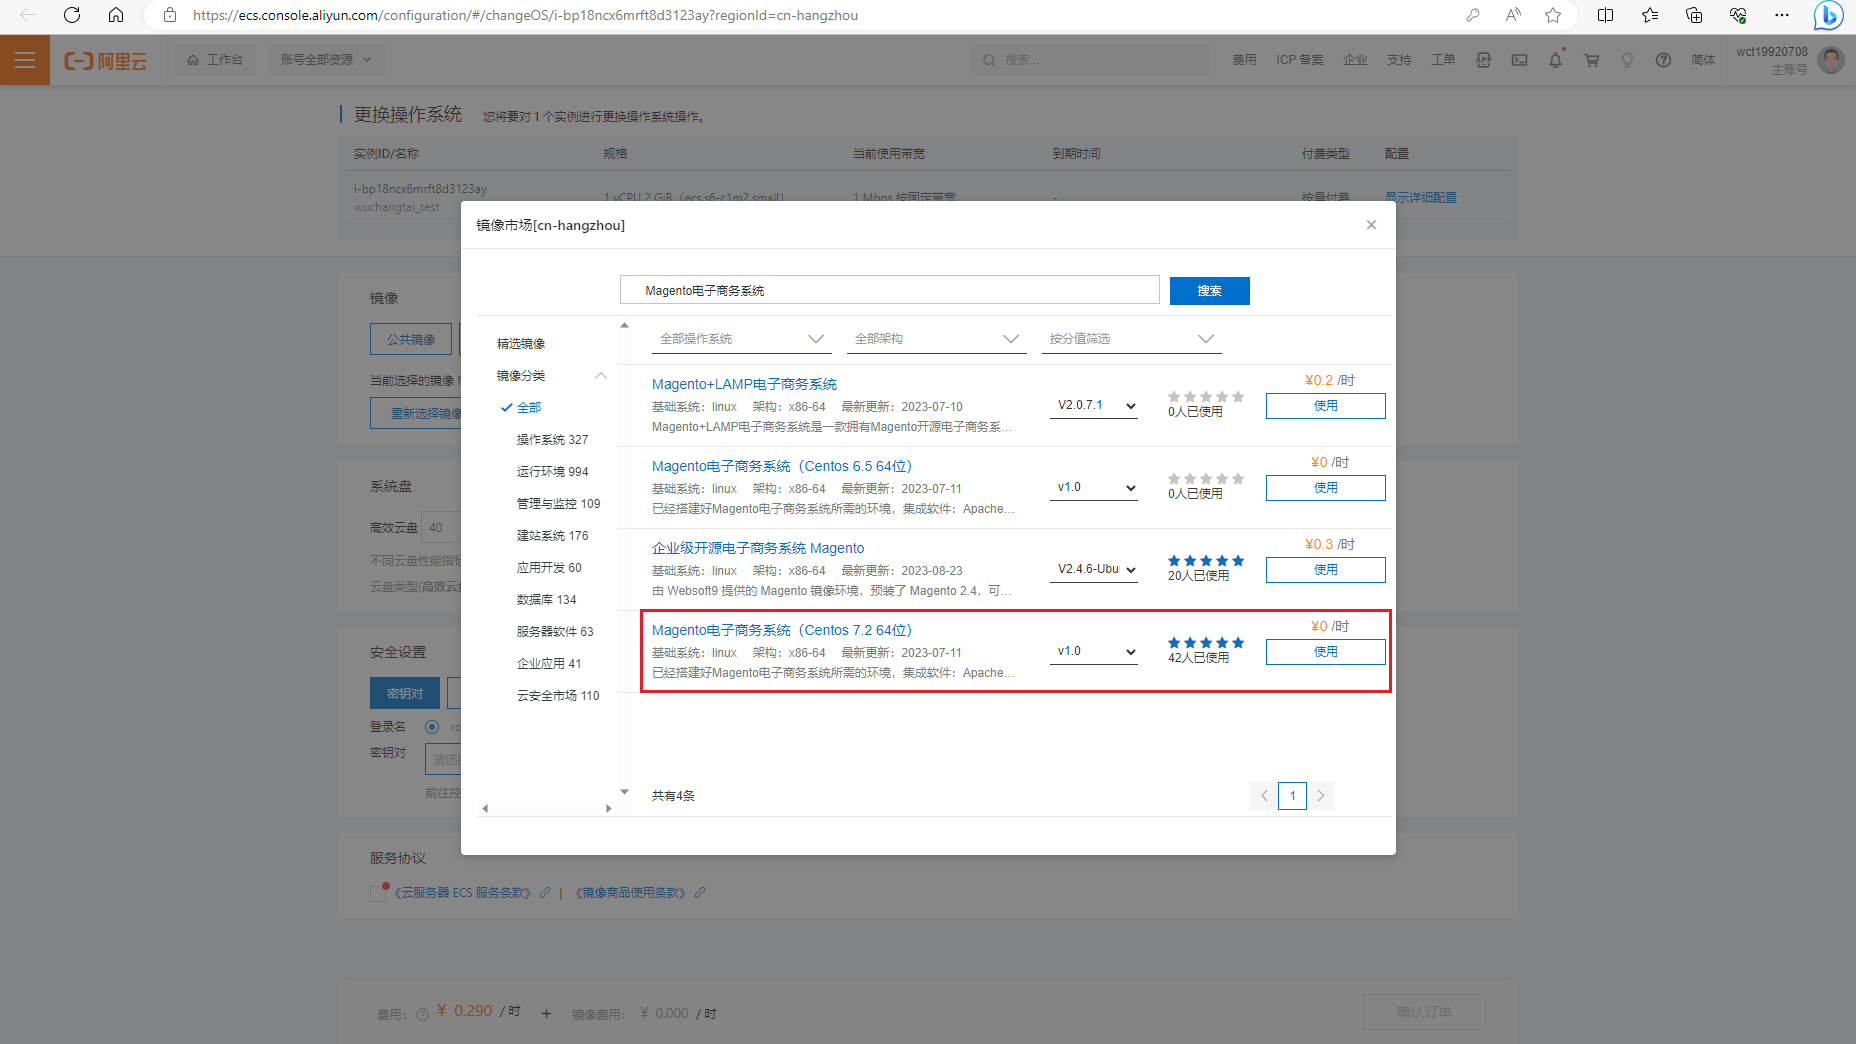Close the image marketplace dialog
Image resolution: width=1856 pixels, height=1044 pixels.
click(x=1371, y=225)
